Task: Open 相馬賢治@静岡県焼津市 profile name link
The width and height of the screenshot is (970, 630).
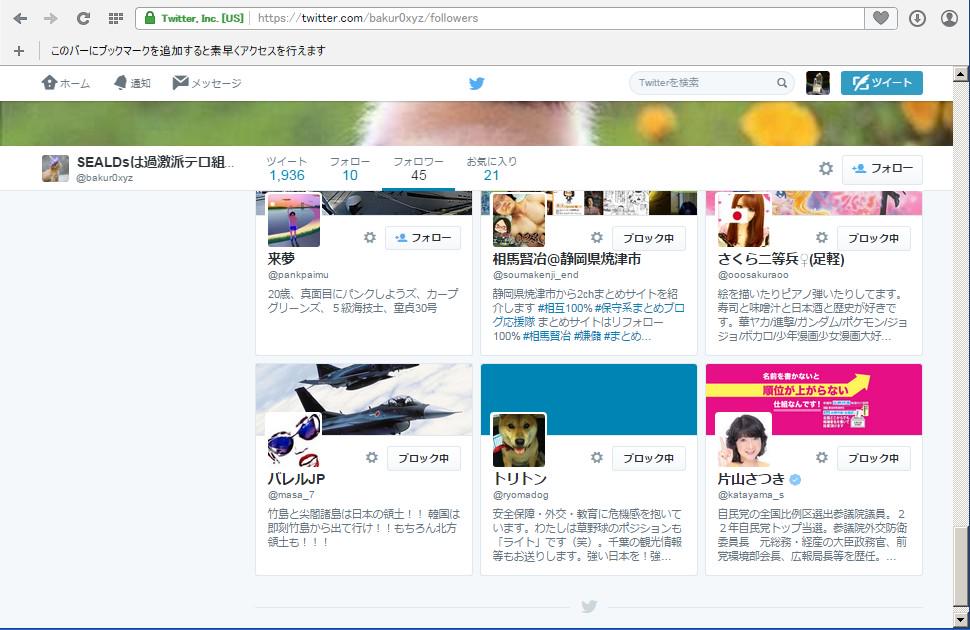Action: tap(567, 259)
